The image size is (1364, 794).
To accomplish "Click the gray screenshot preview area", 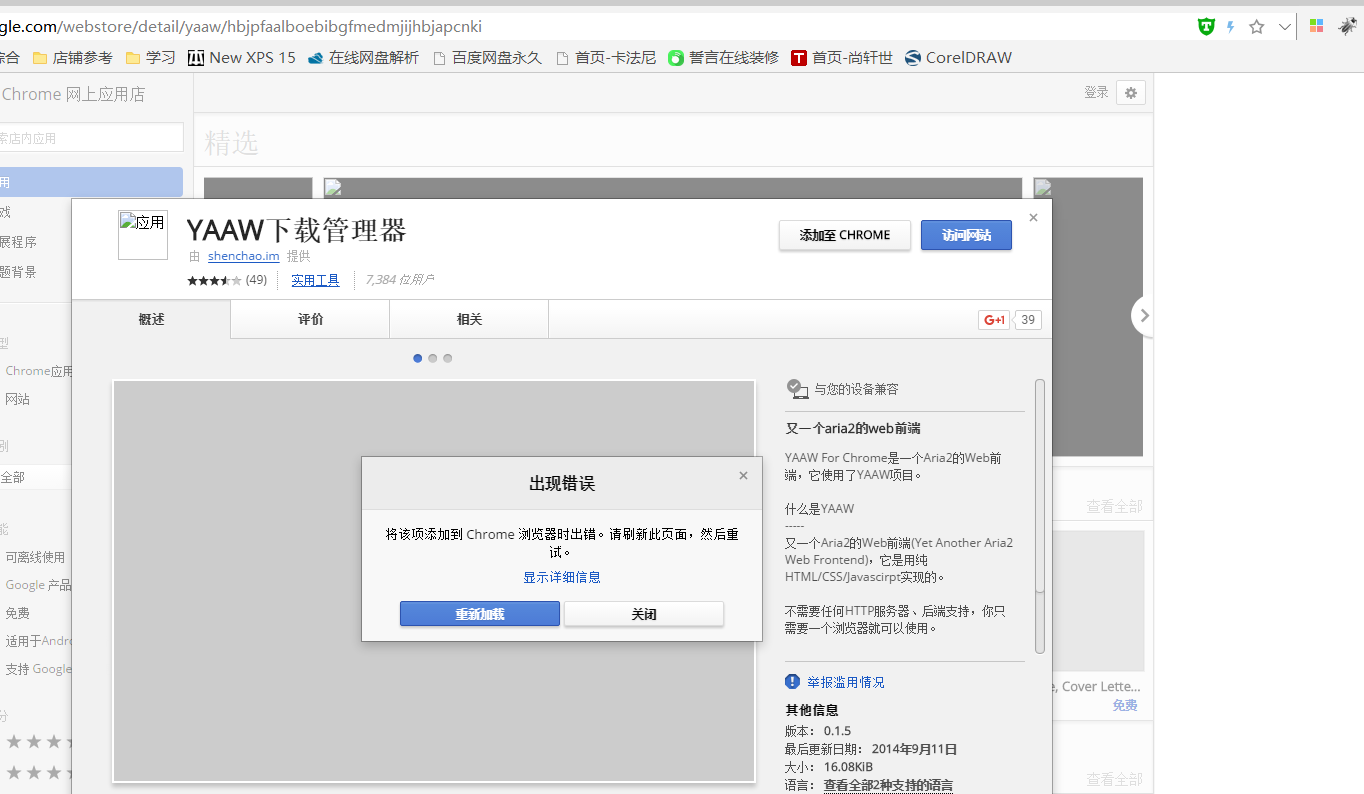I will point(434,581).
